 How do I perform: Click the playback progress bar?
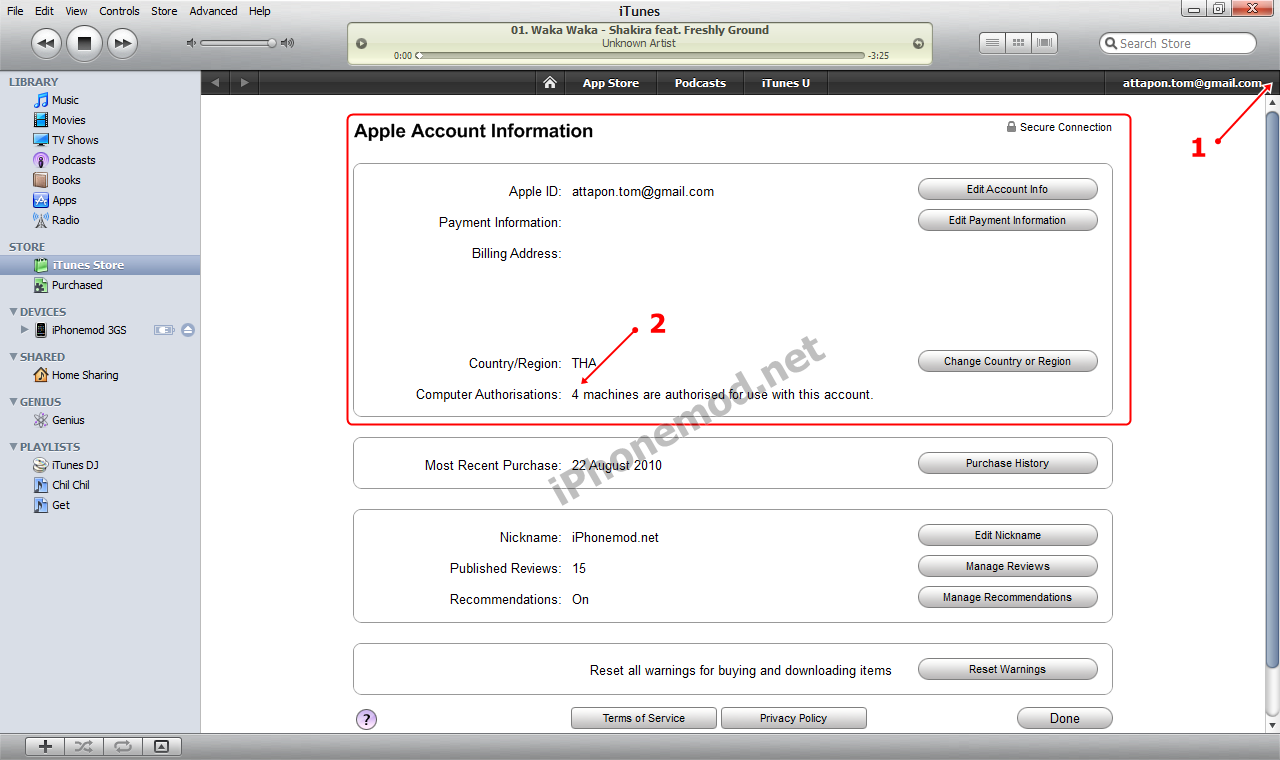coord(640,56)
